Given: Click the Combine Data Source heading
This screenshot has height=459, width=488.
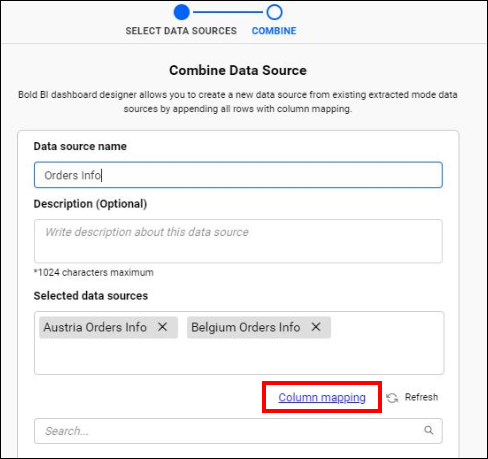Looking at the screenshot, I should pos(238,70).
